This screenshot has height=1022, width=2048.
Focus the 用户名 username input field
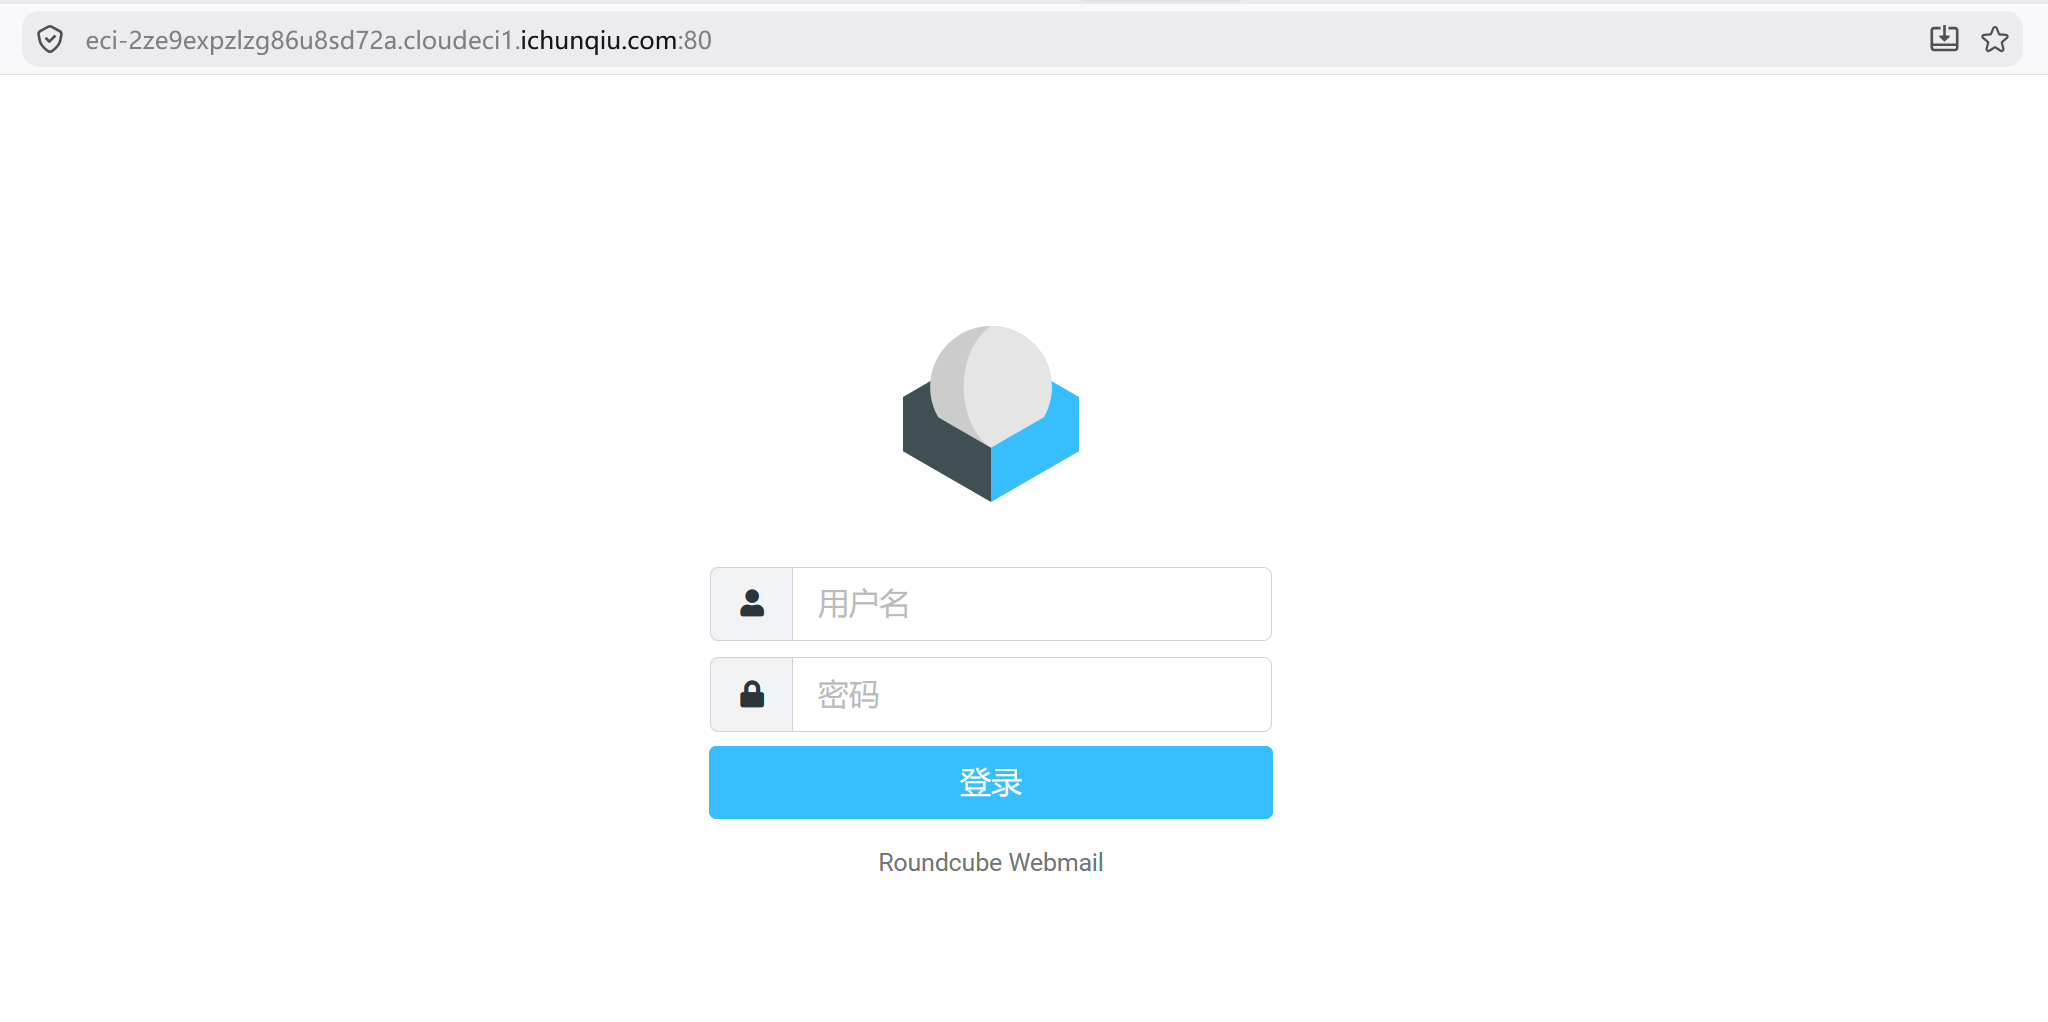pos(1032,604)
